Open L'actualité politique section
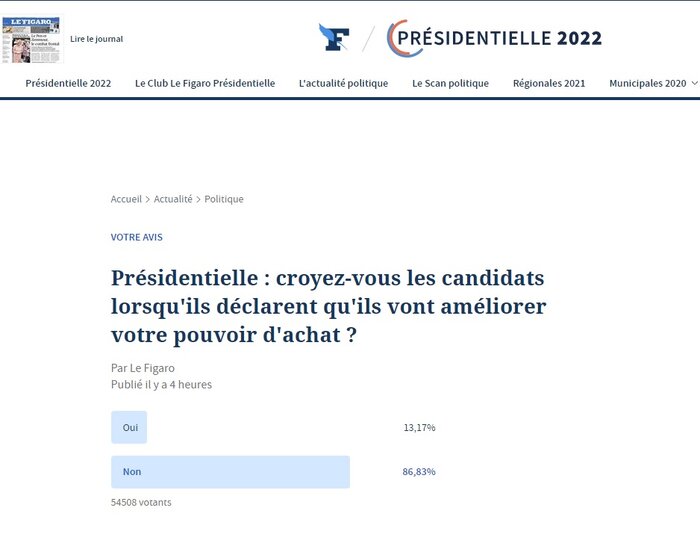Image resolution: width=700 pixels, height=549 pixels. [343, 83]
